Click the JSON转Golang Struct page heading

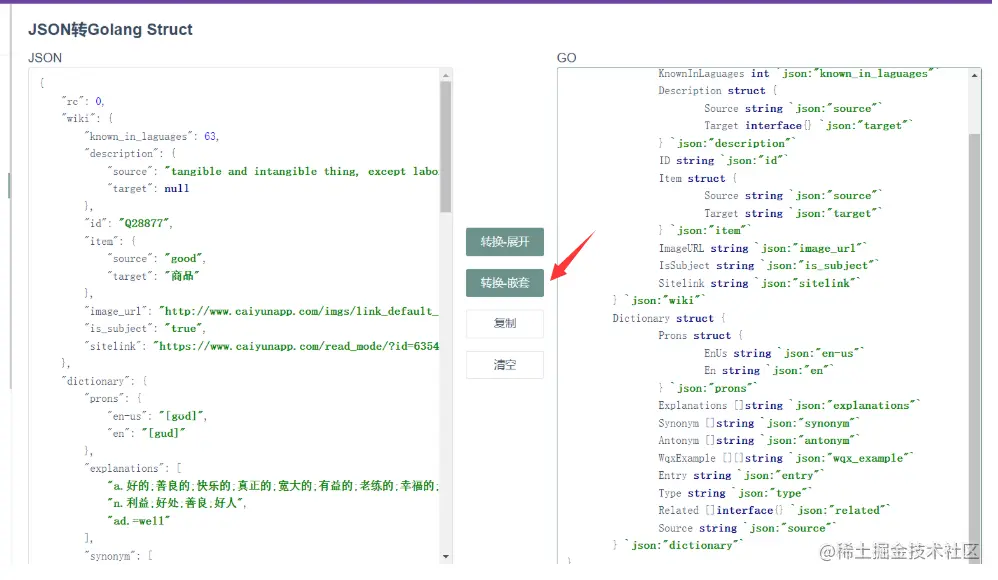coord(110,29)
